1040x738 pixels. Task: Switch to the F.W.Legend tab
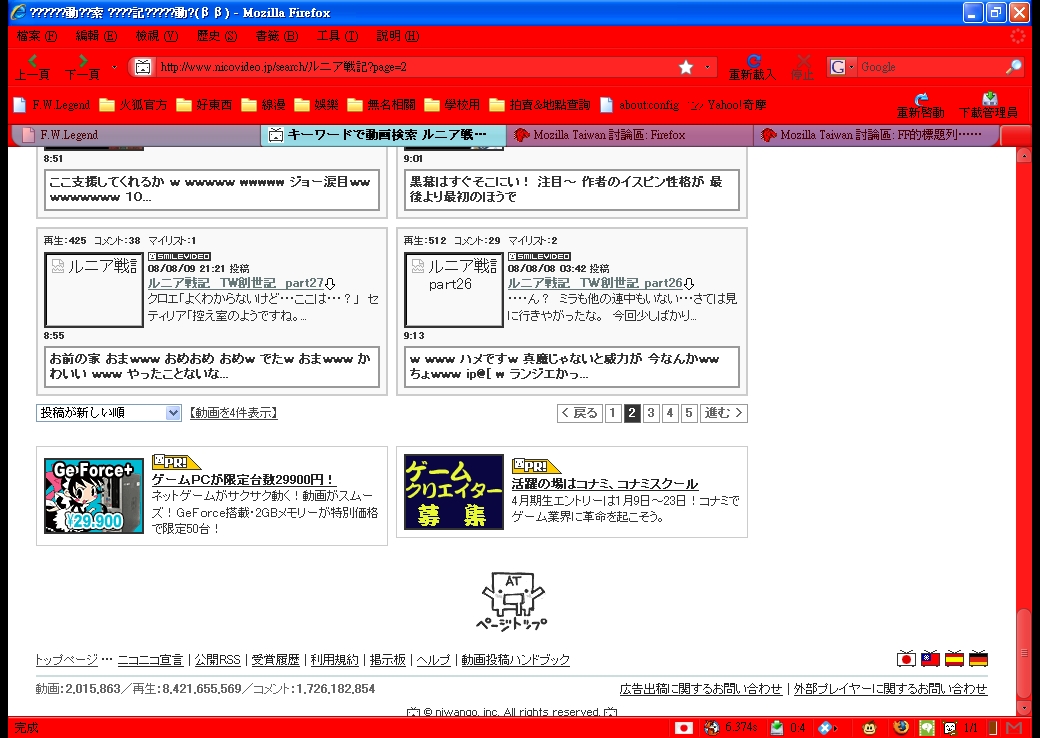point(68,135)
